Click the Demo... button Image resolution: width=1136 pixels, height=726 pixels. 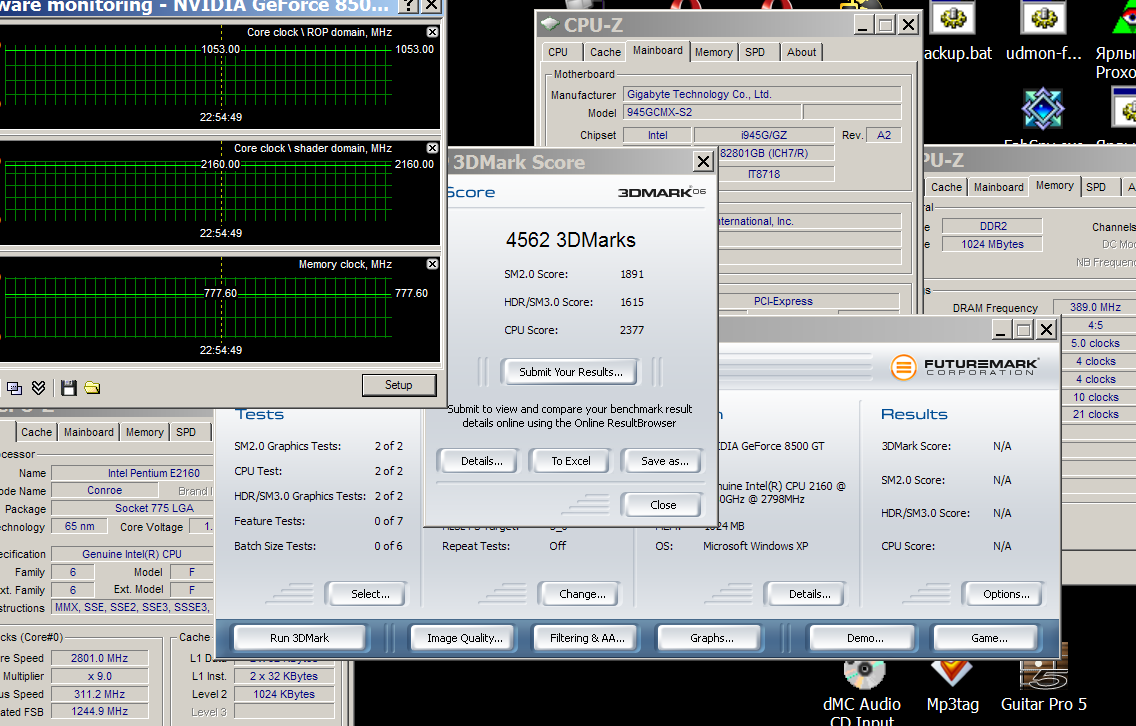(x=865, y=638)
